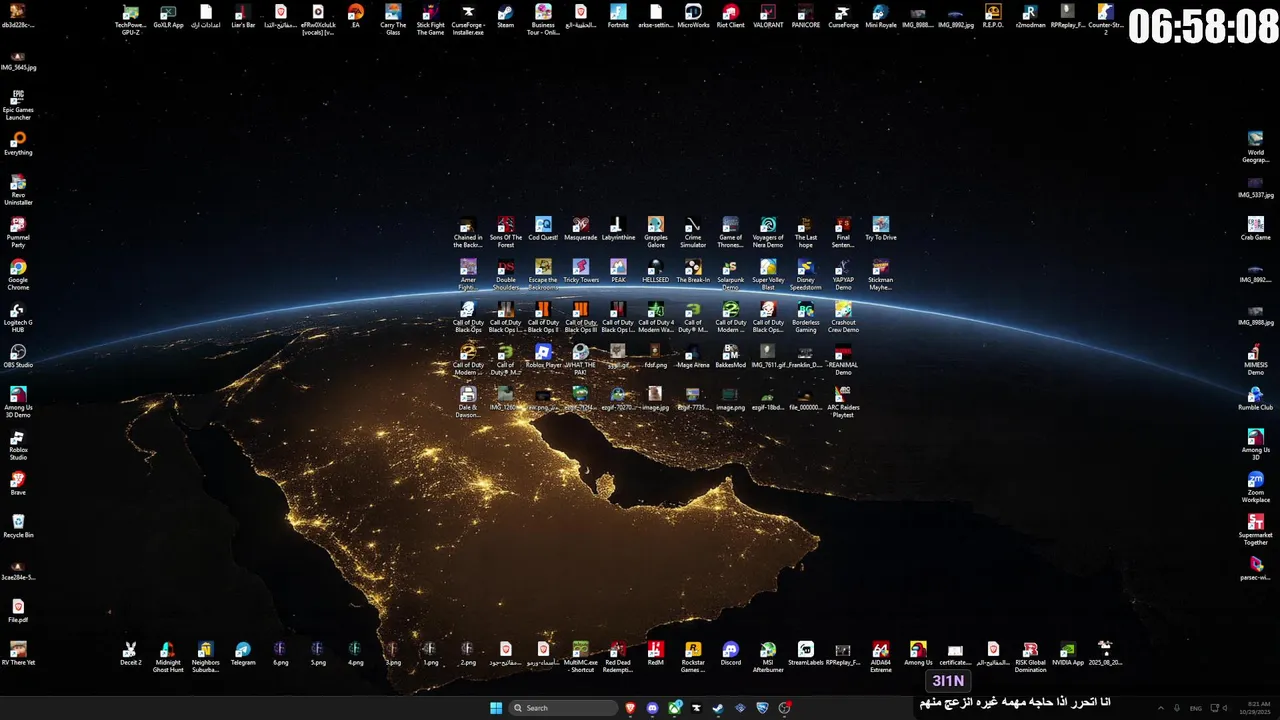
Task: Select the StreamLabels icon
Action: (806, 653)
